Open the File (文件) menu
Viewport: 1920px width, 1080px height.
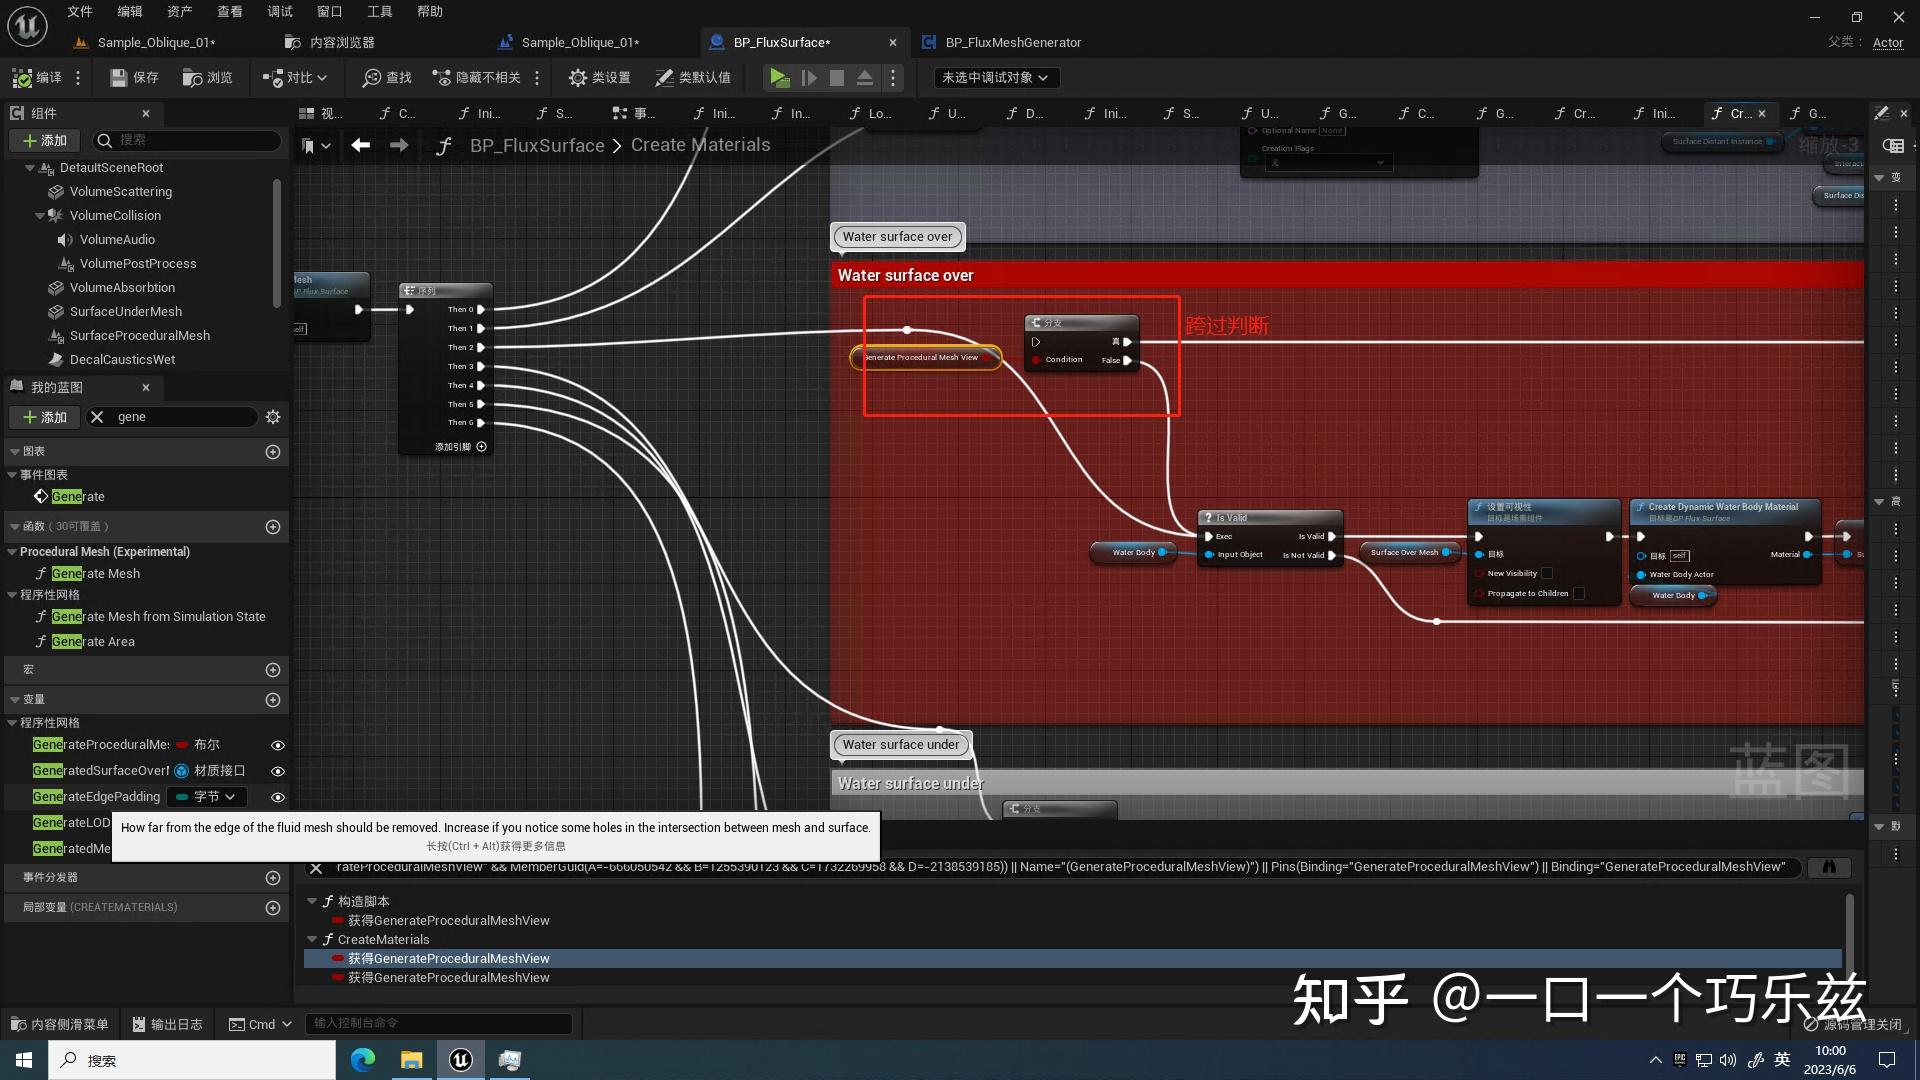(x=80, y=11)
